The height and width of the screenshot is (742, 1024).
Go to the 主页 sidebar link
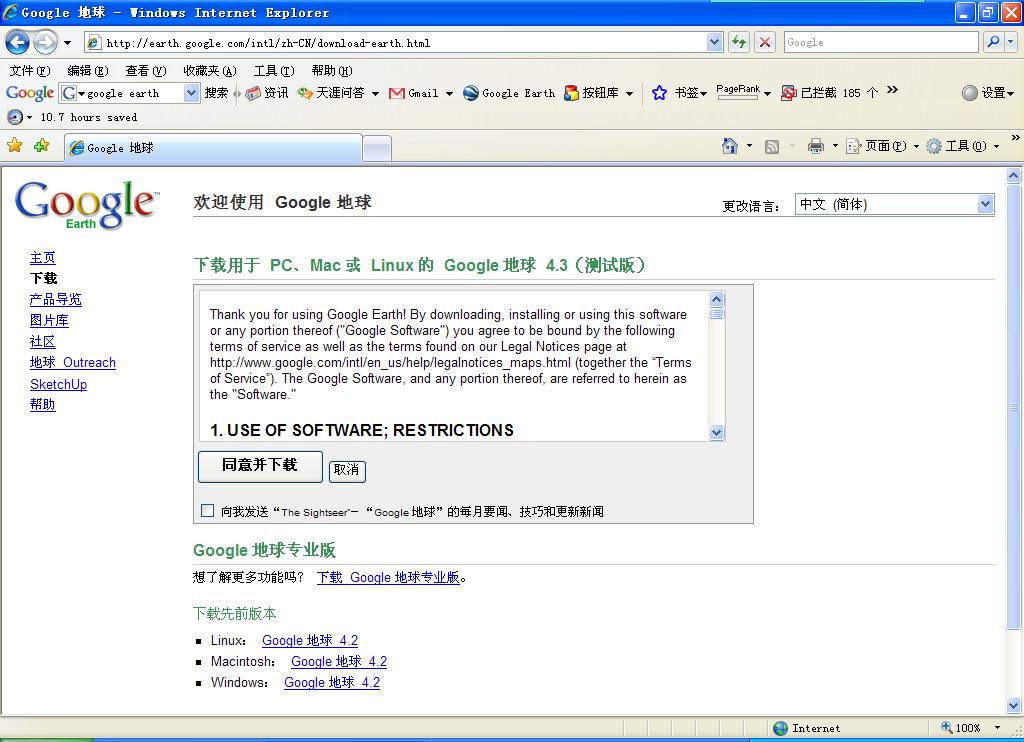click(x=42, y=258)
